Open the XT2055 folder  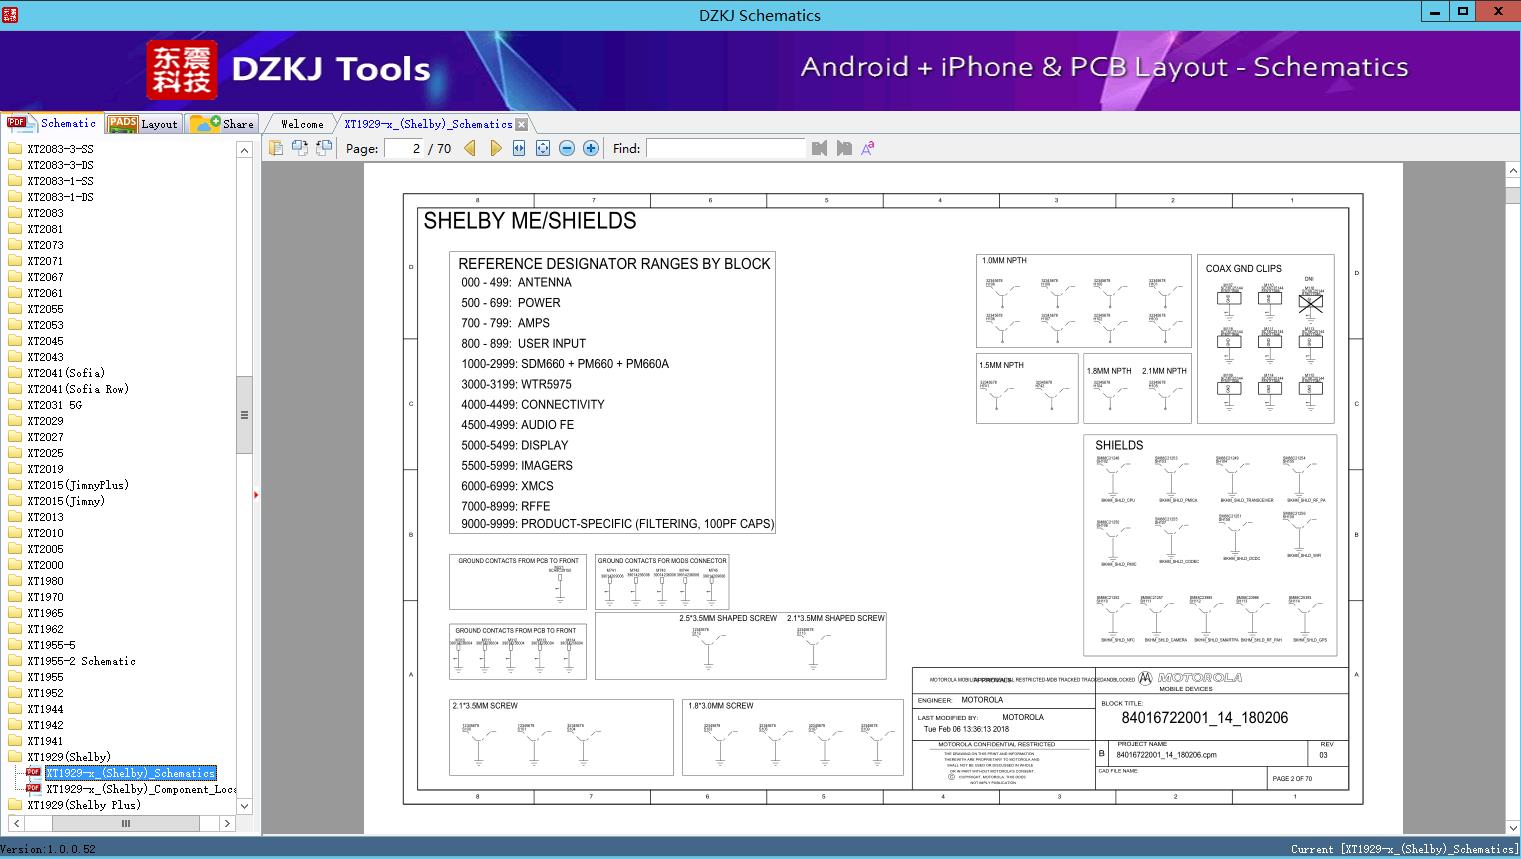(x=45, y=309)
